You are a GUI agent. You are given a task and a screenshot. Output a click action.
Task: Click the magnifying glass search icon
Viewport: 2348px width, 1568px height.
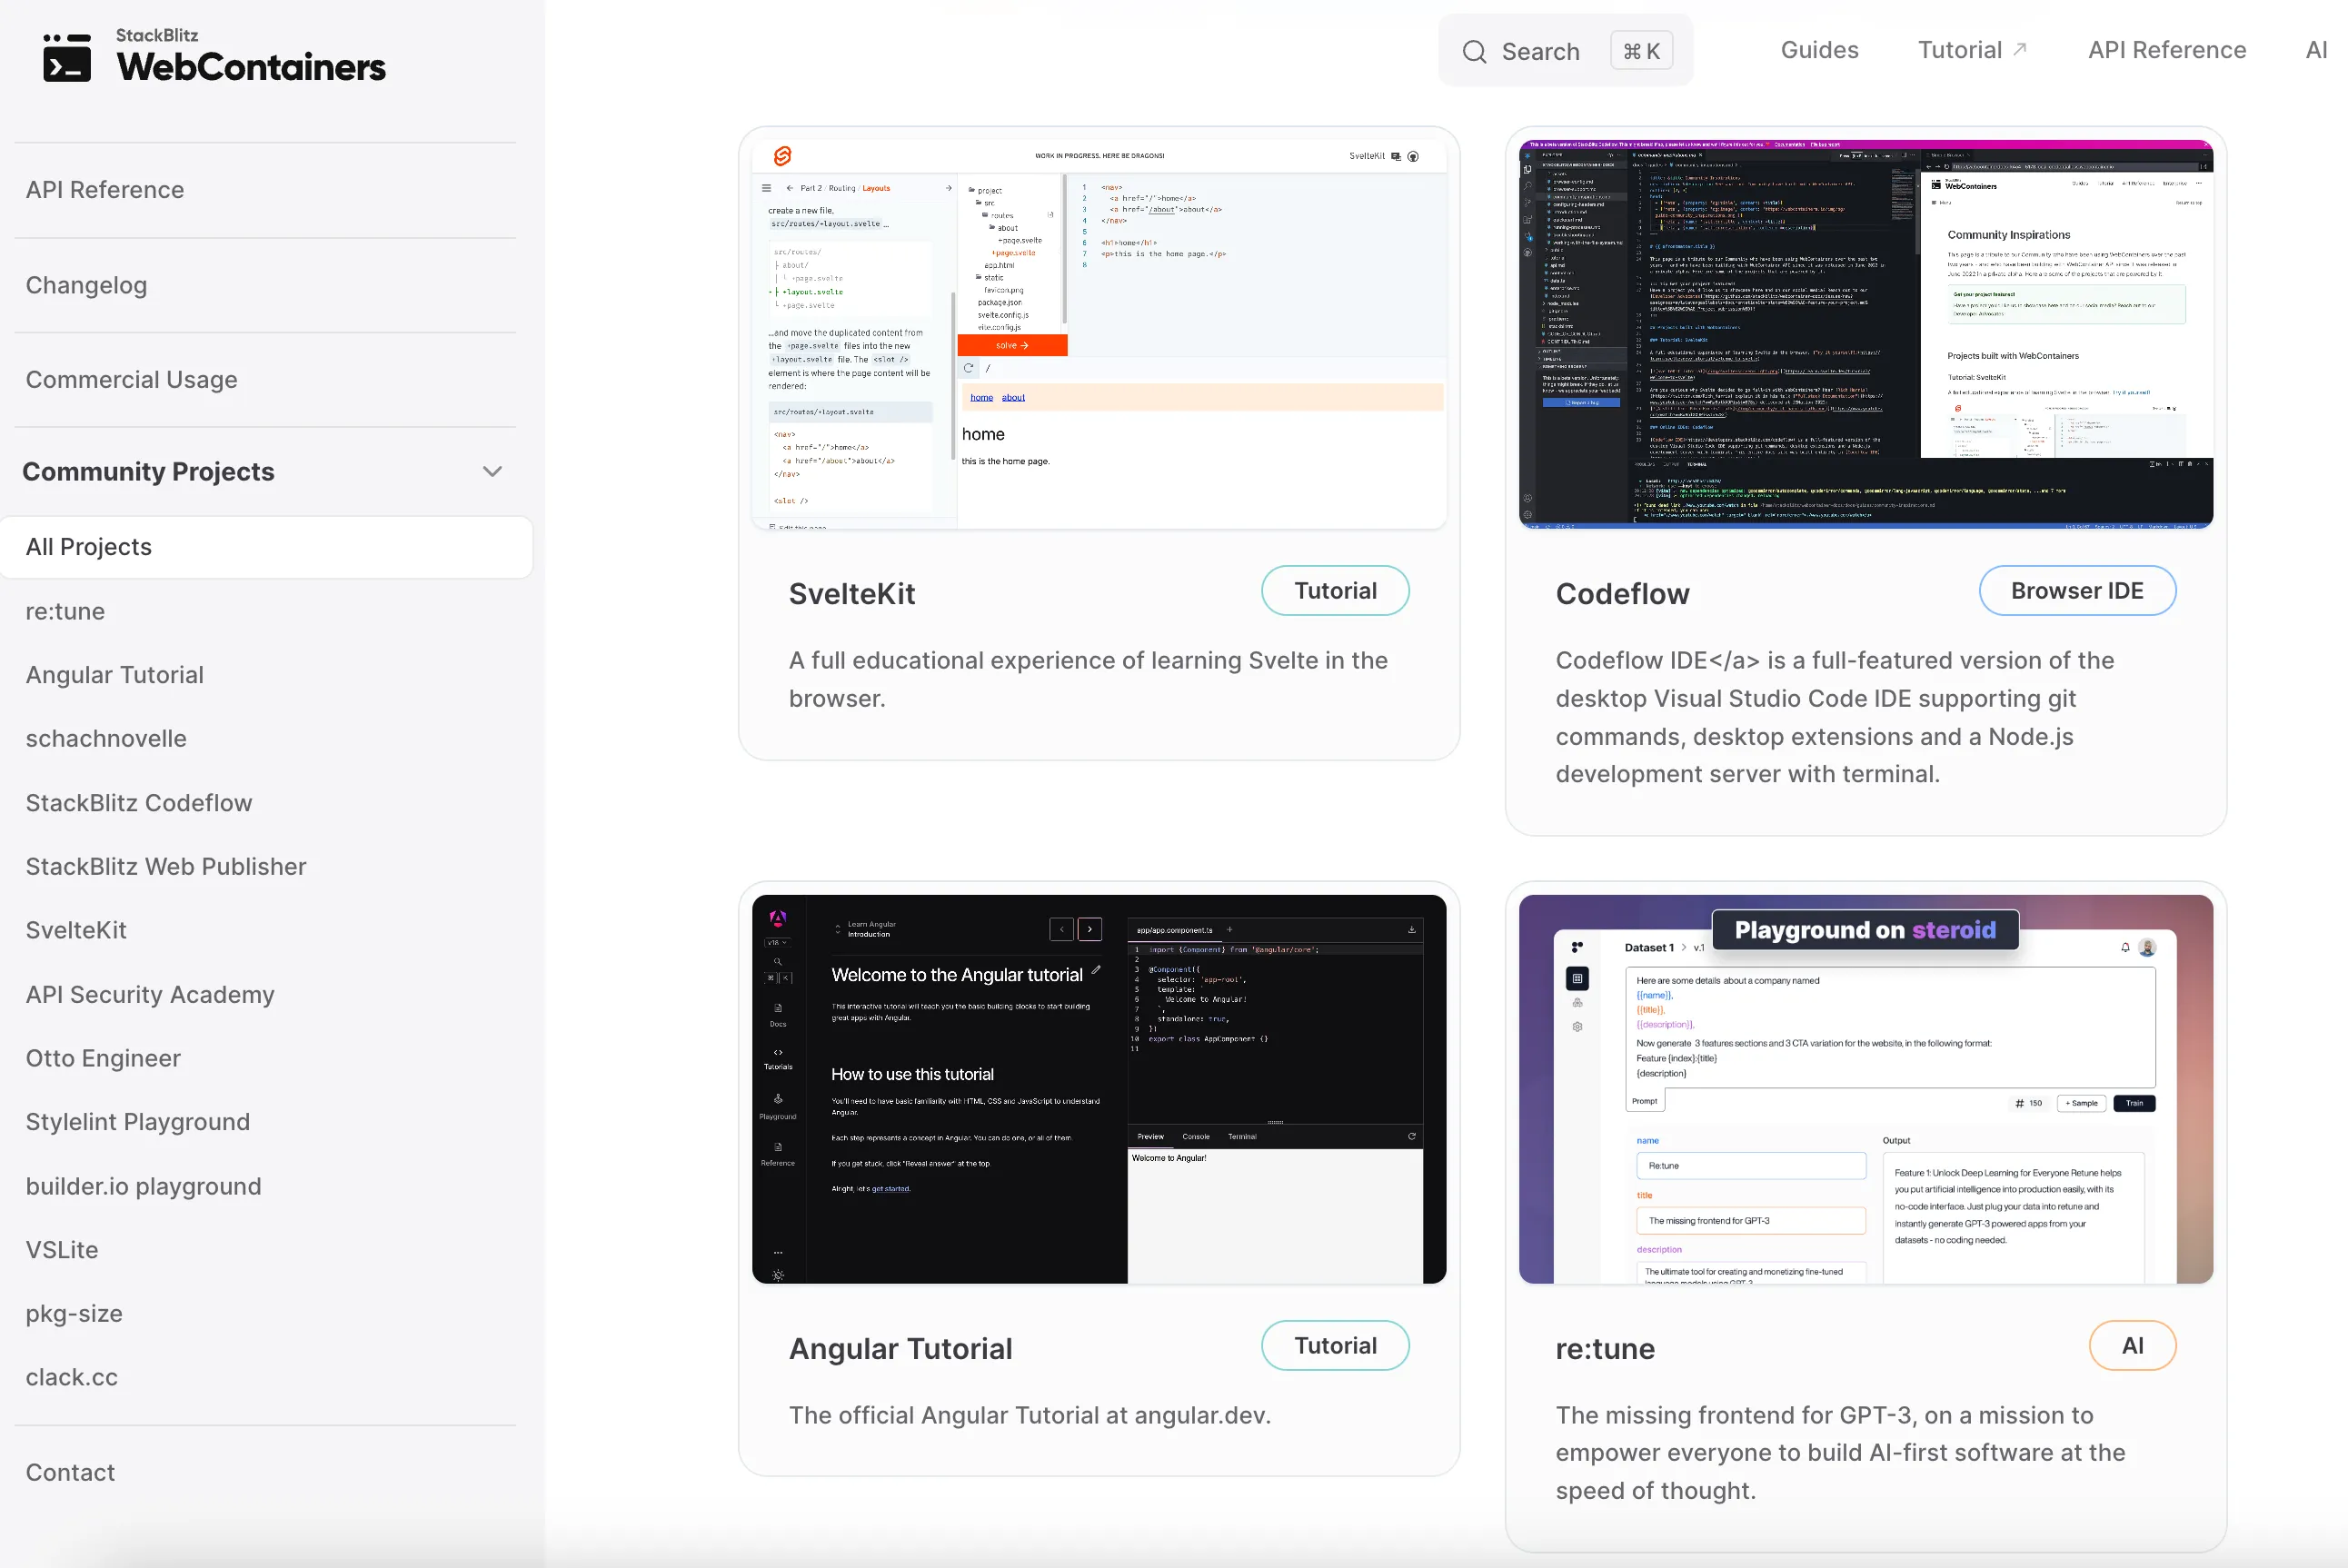(x=1474, y=51)
